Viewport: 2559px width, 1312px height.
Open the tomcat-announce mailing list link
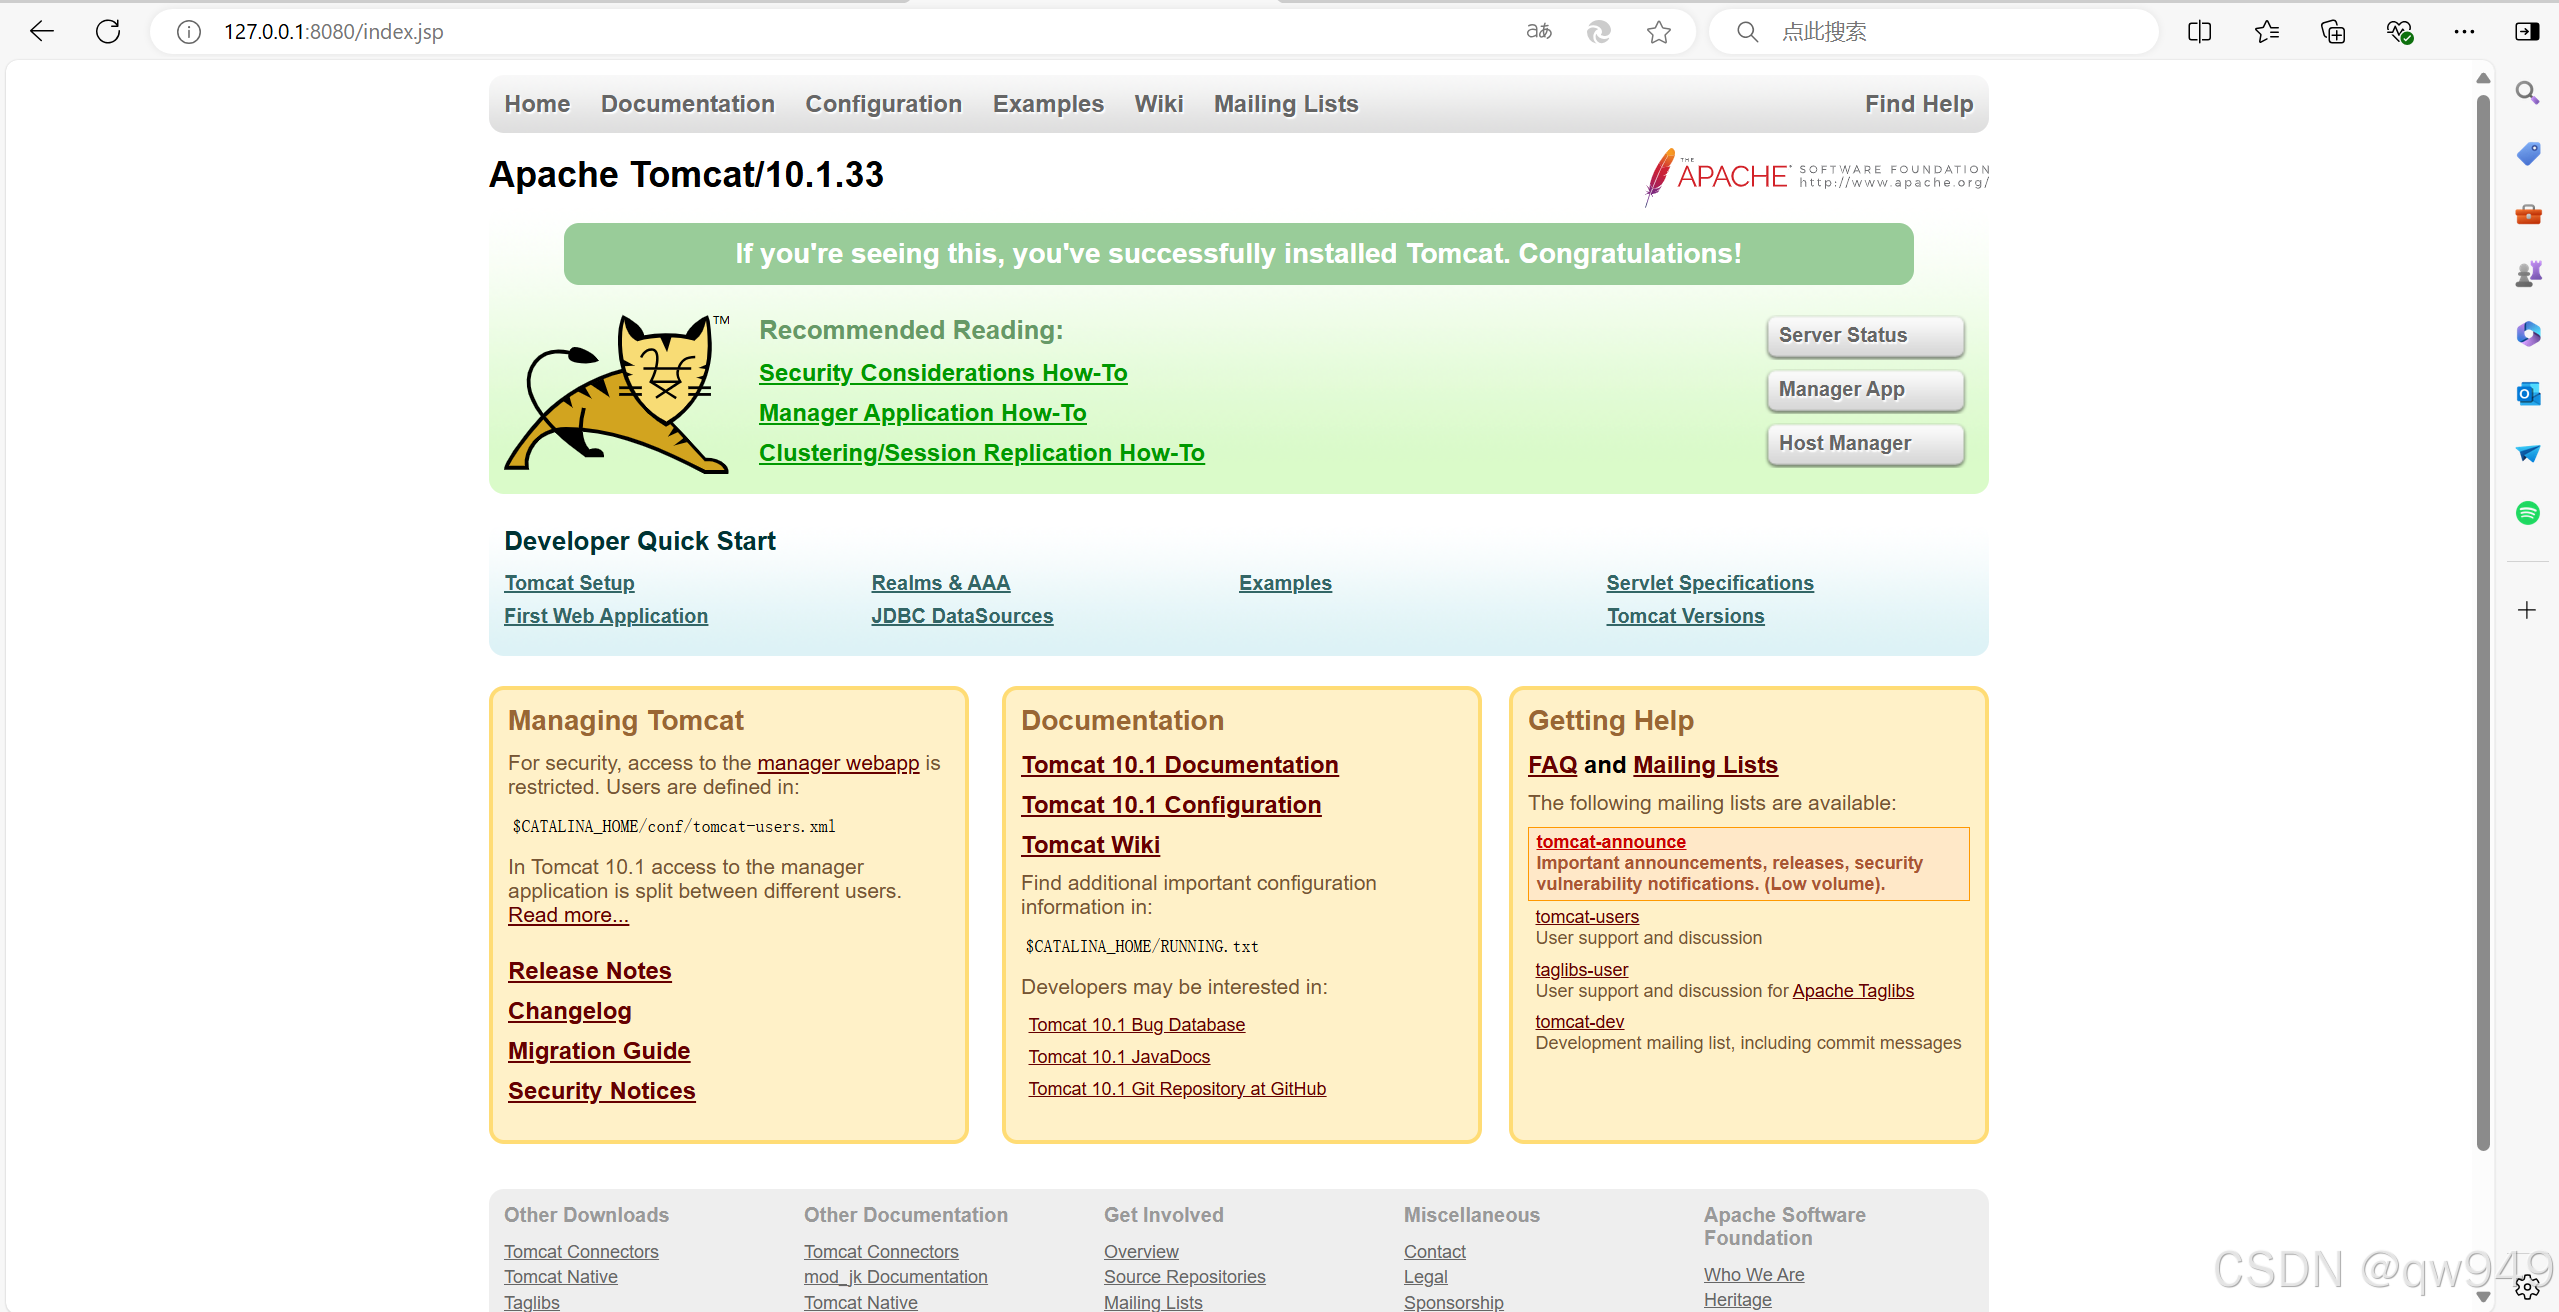(x=1610, y=842)
